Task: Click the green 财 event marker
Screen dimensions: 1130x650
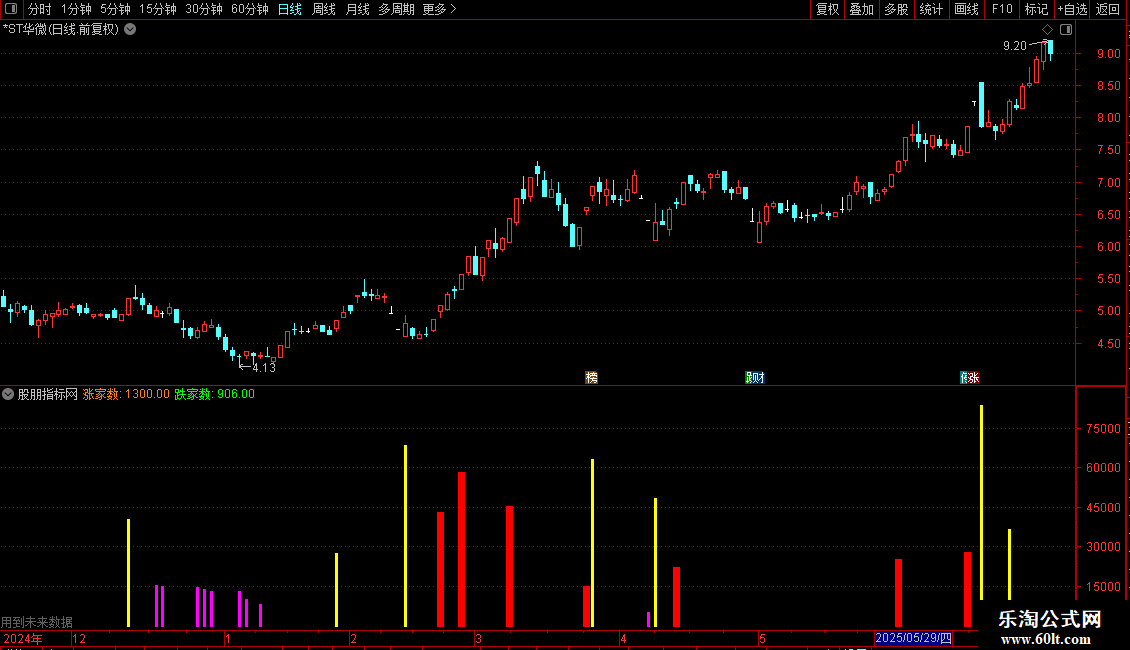Action: point(758,378)
